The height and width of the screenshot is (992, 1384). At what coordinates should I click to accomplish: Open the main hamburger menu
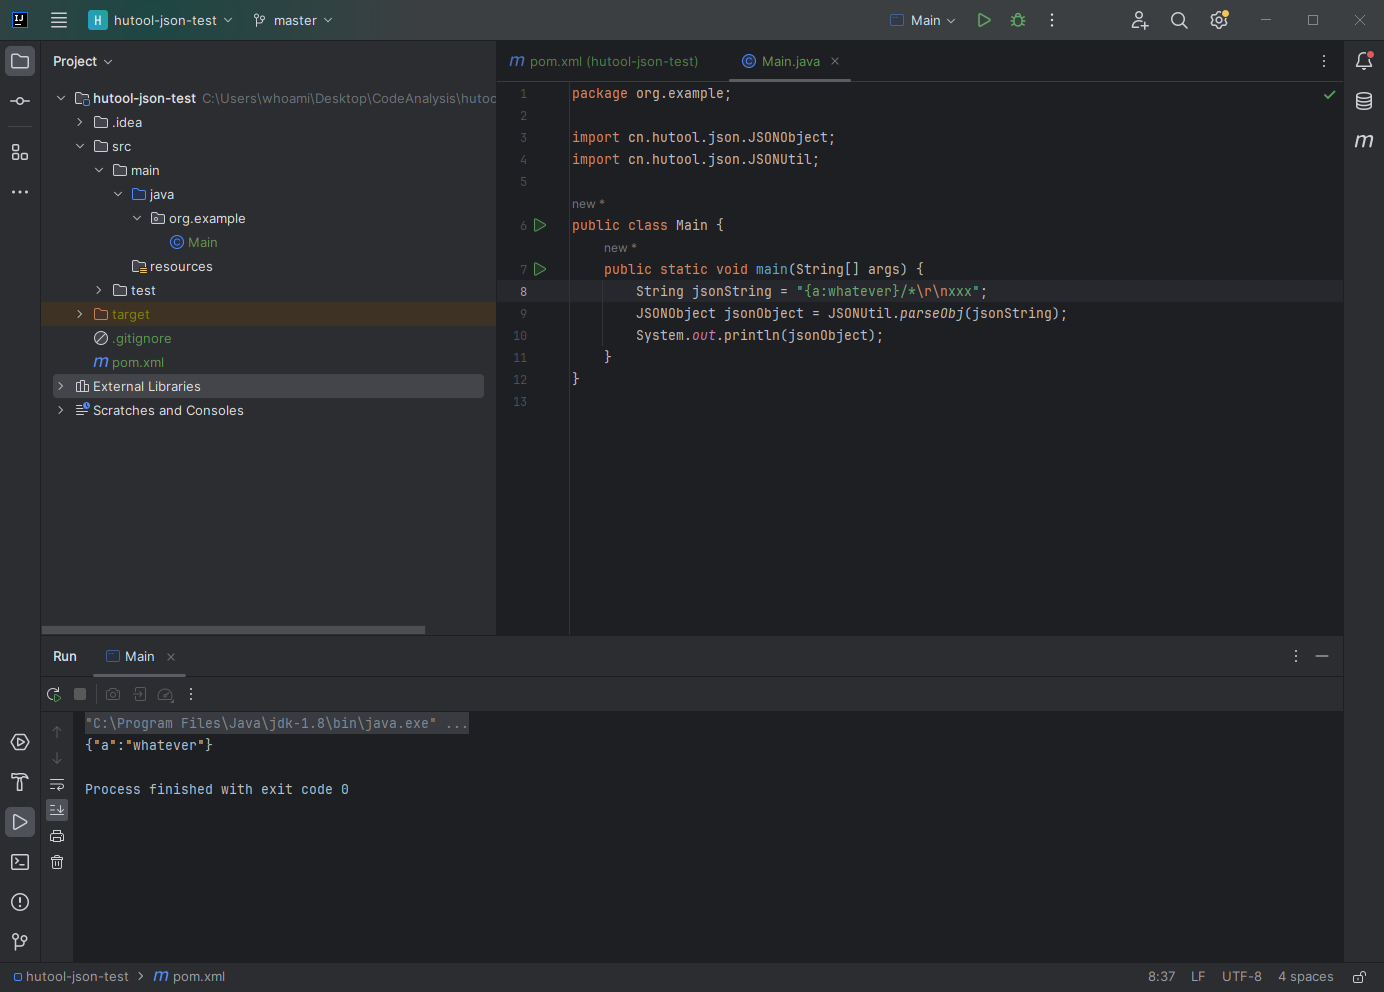tap(59, 20)
